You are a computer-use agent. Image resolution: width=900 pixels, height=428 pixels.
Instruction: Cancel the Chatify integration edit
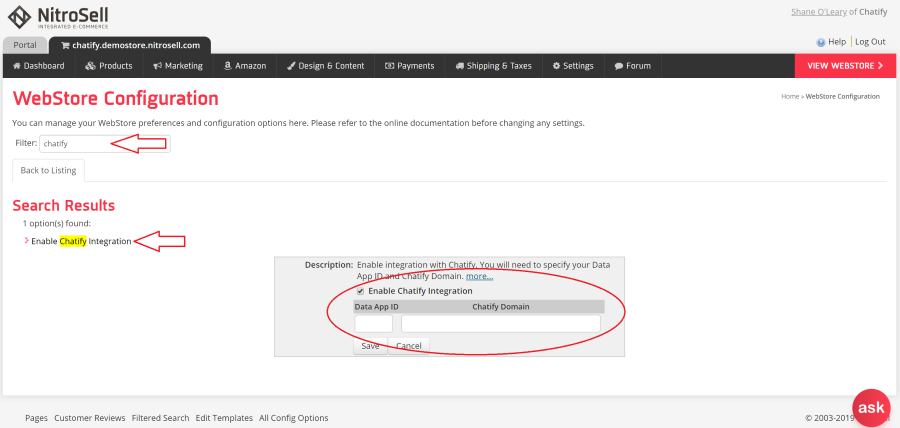409,346
